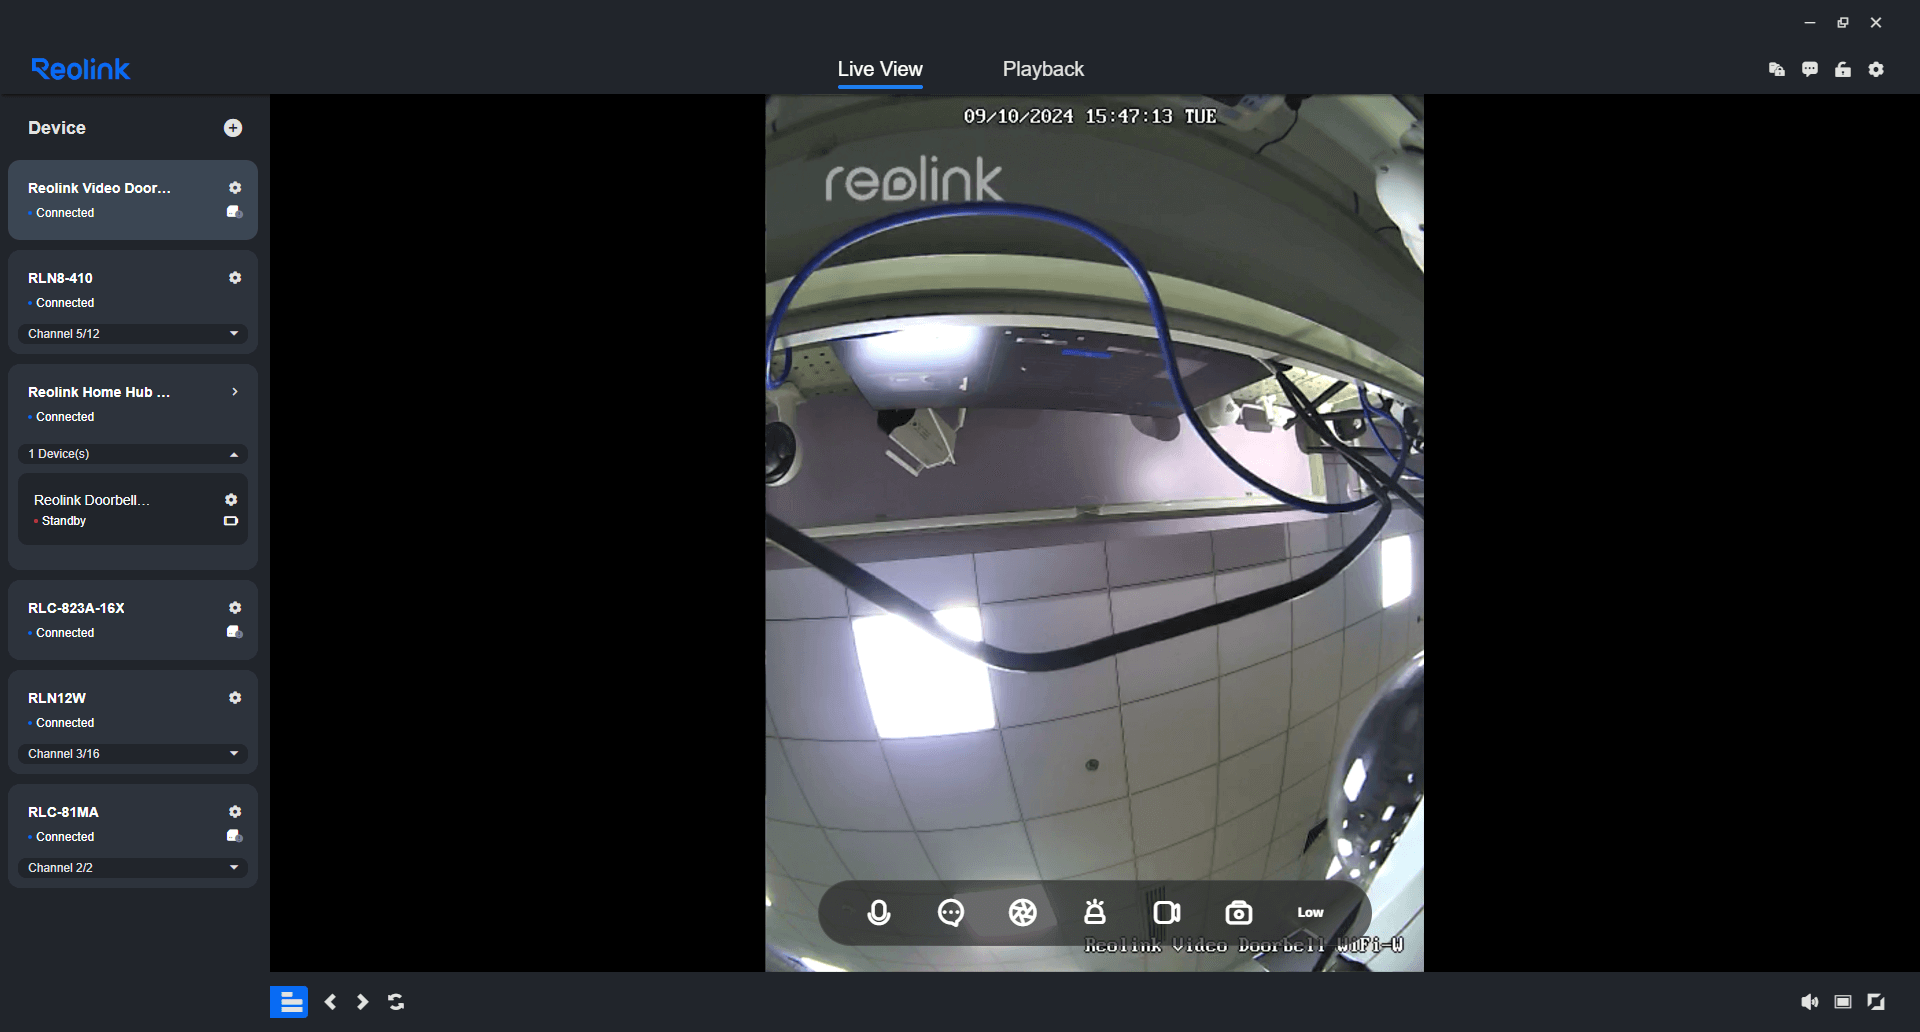
Task: Go to previous camera page
Action: pos(331,1002)
